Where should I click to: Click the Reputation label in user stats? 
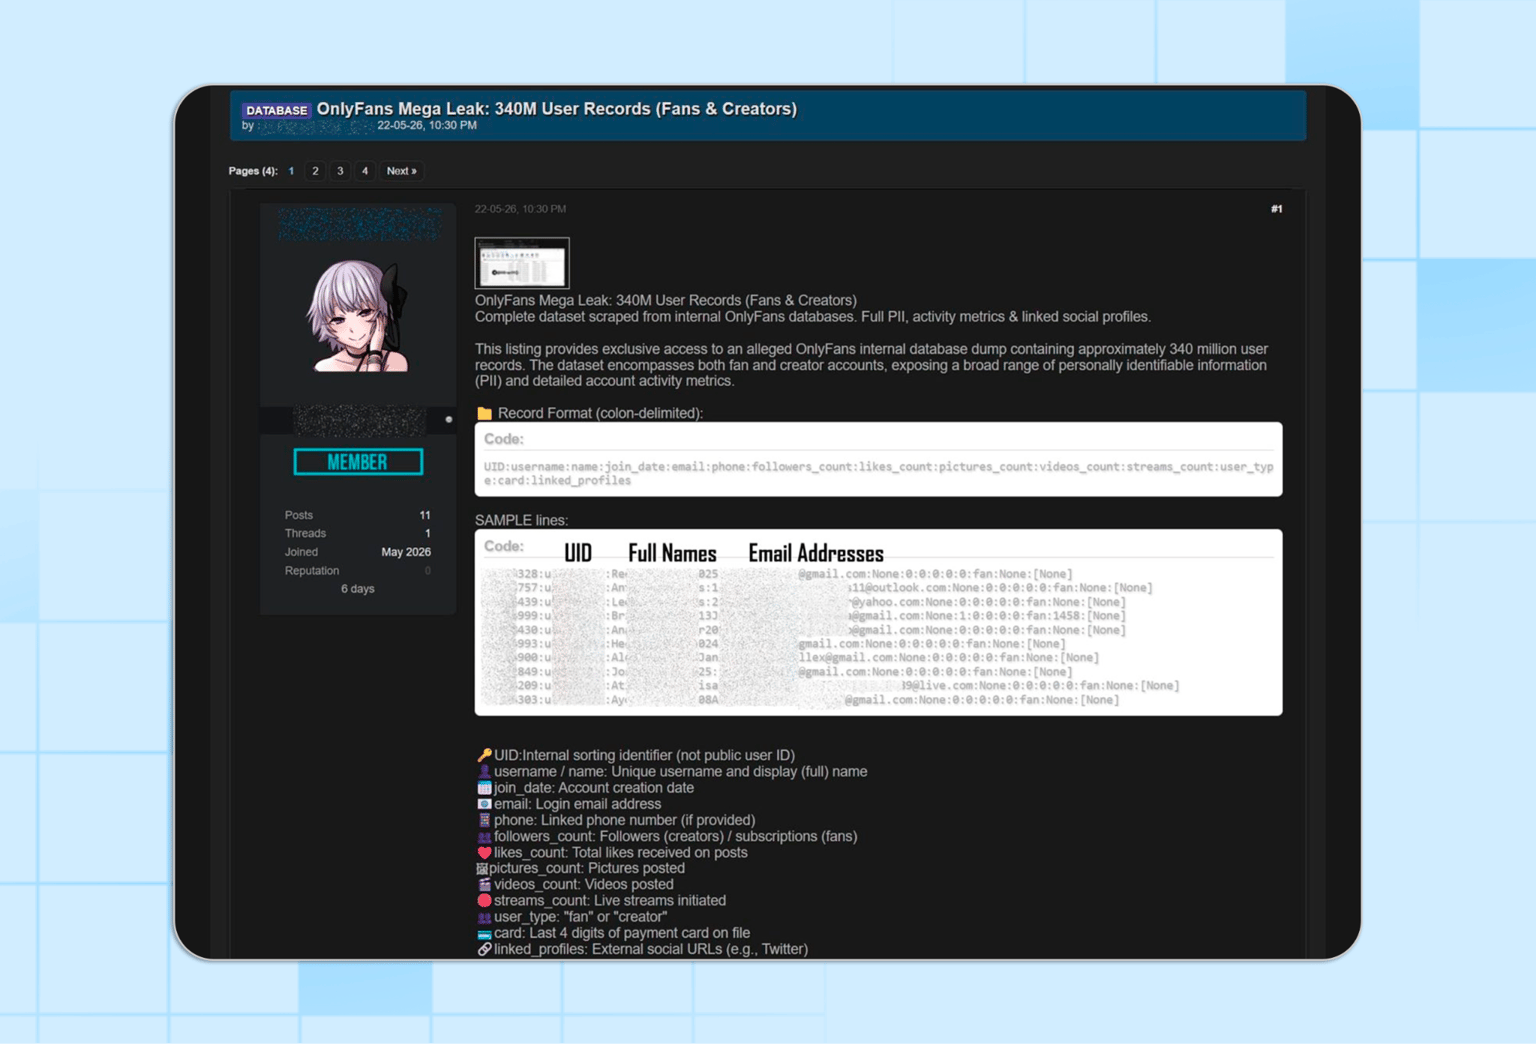[x=312, y=570]
